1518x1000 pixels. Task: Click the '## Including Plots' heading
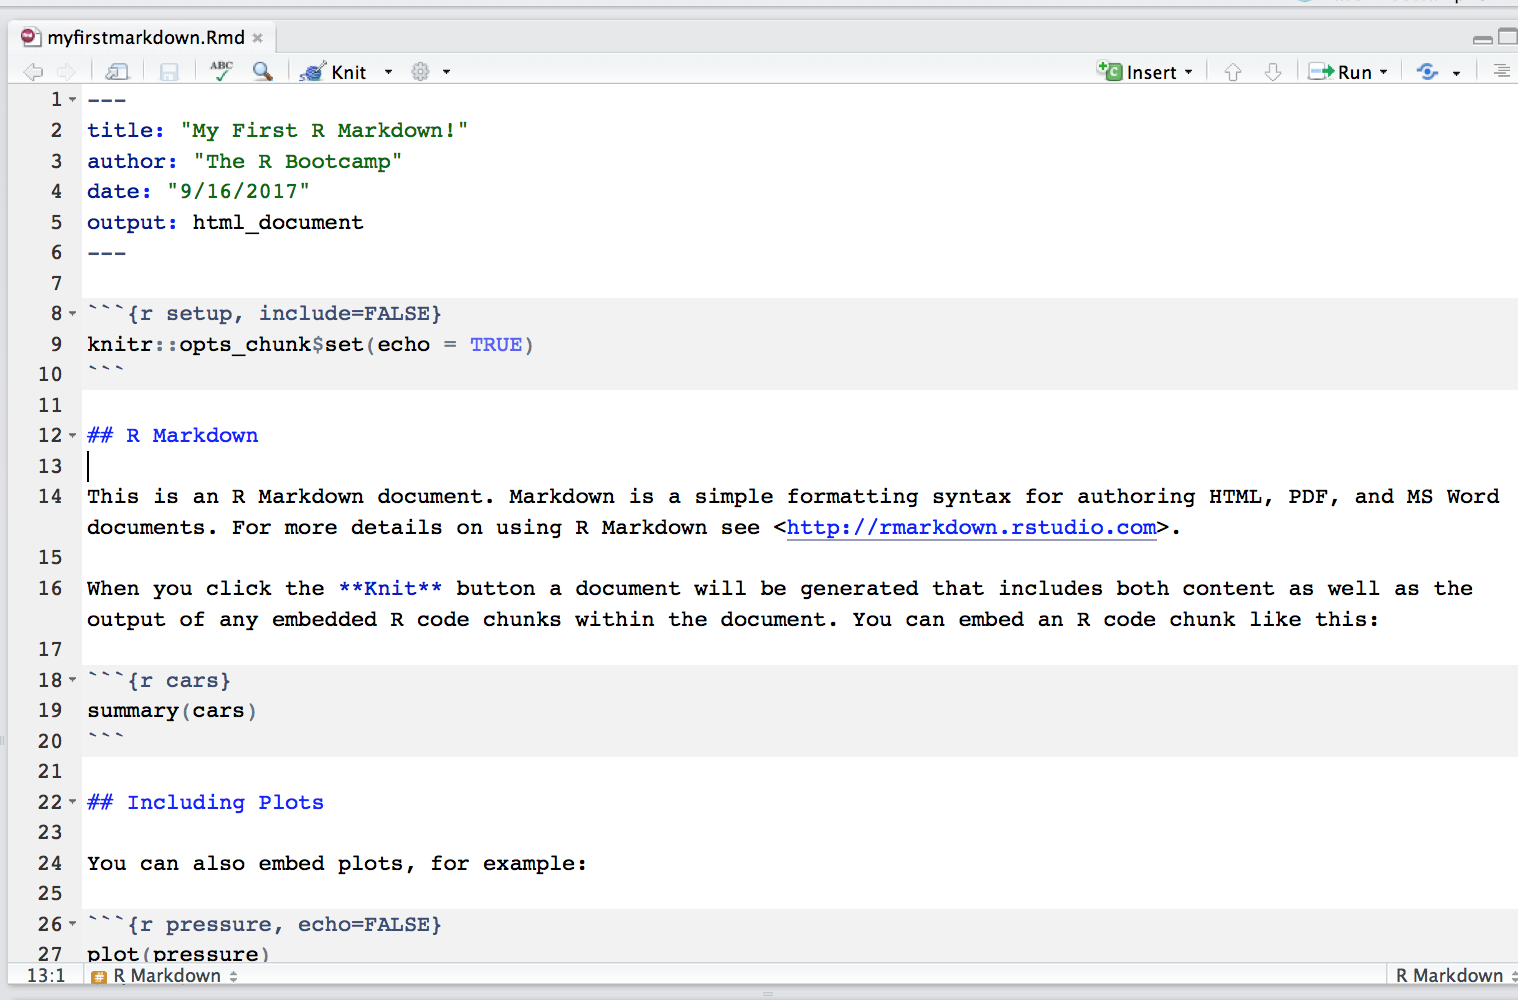(x=205, y=802)
